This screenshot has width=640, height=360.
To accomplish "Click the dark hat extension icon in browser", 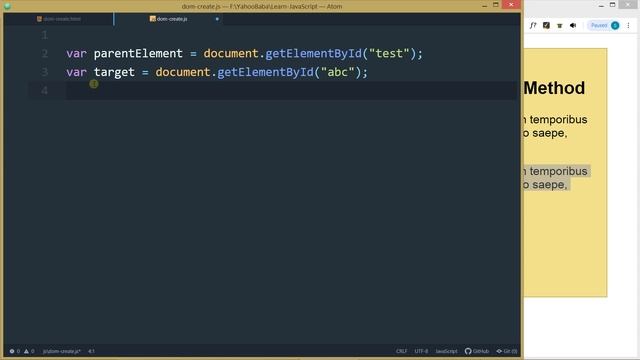I will pyautogui.click(x=560, y=25).
